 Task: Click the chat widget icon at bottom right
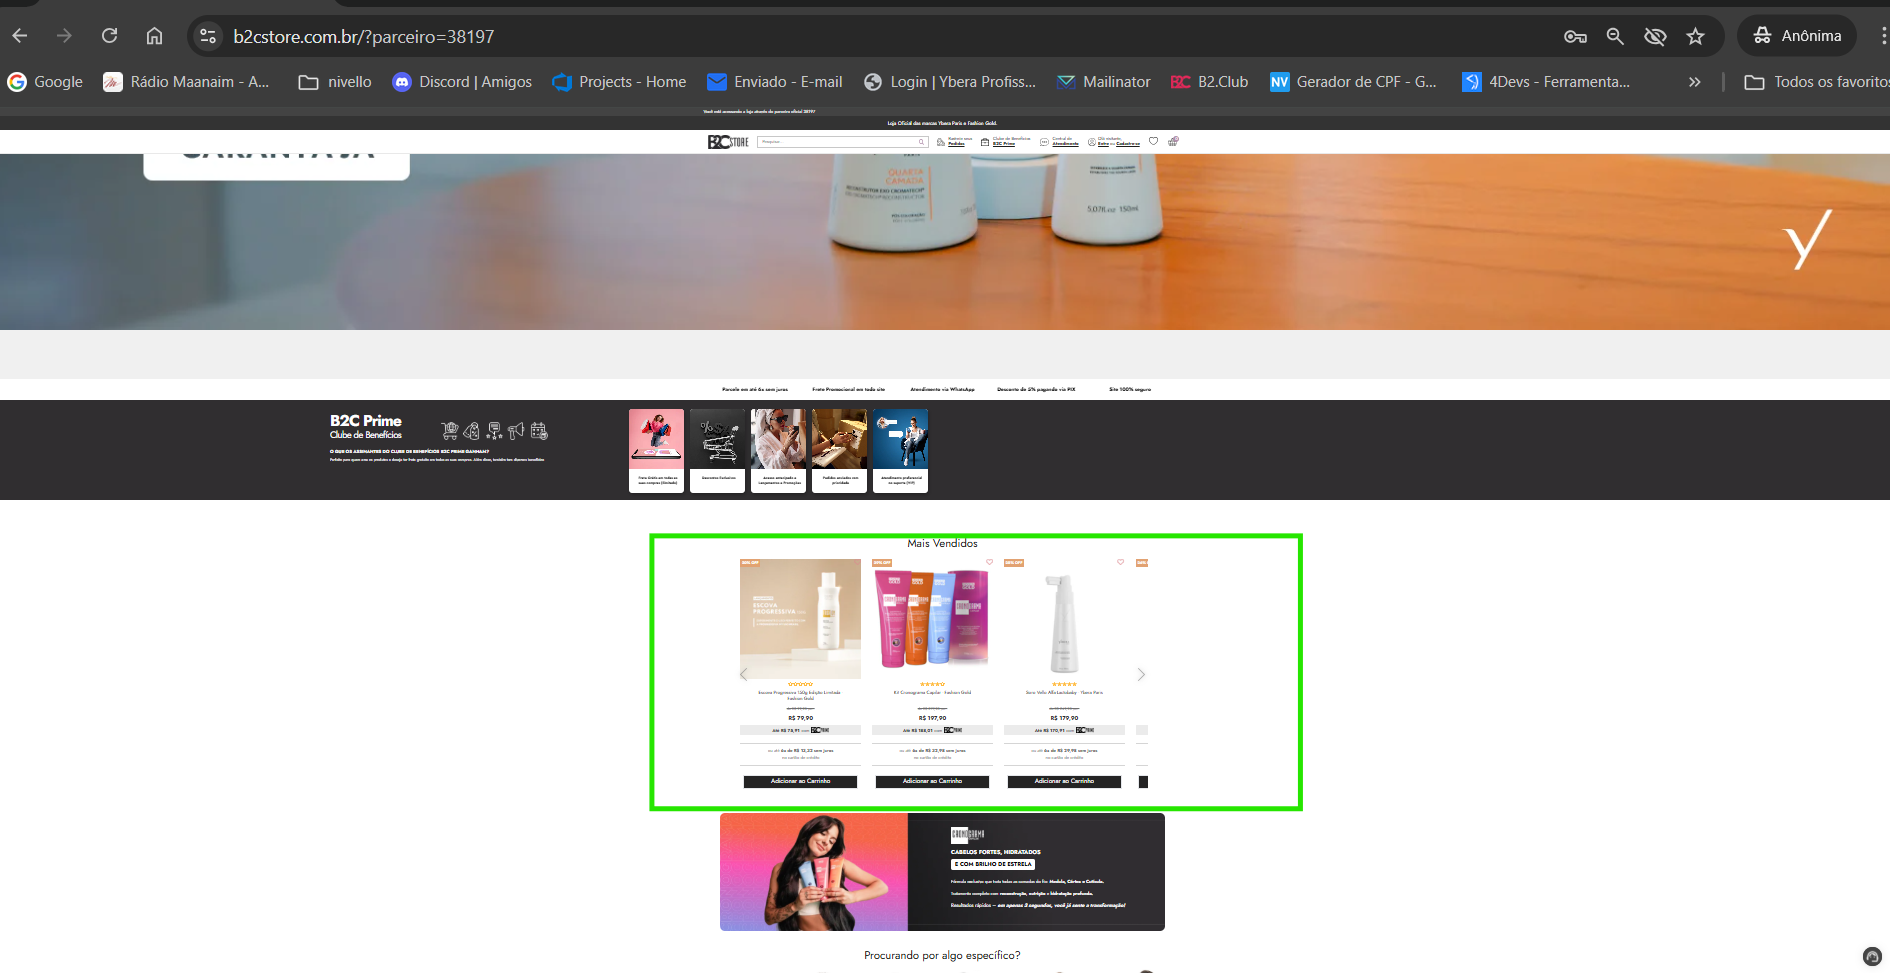[1872, 956]
